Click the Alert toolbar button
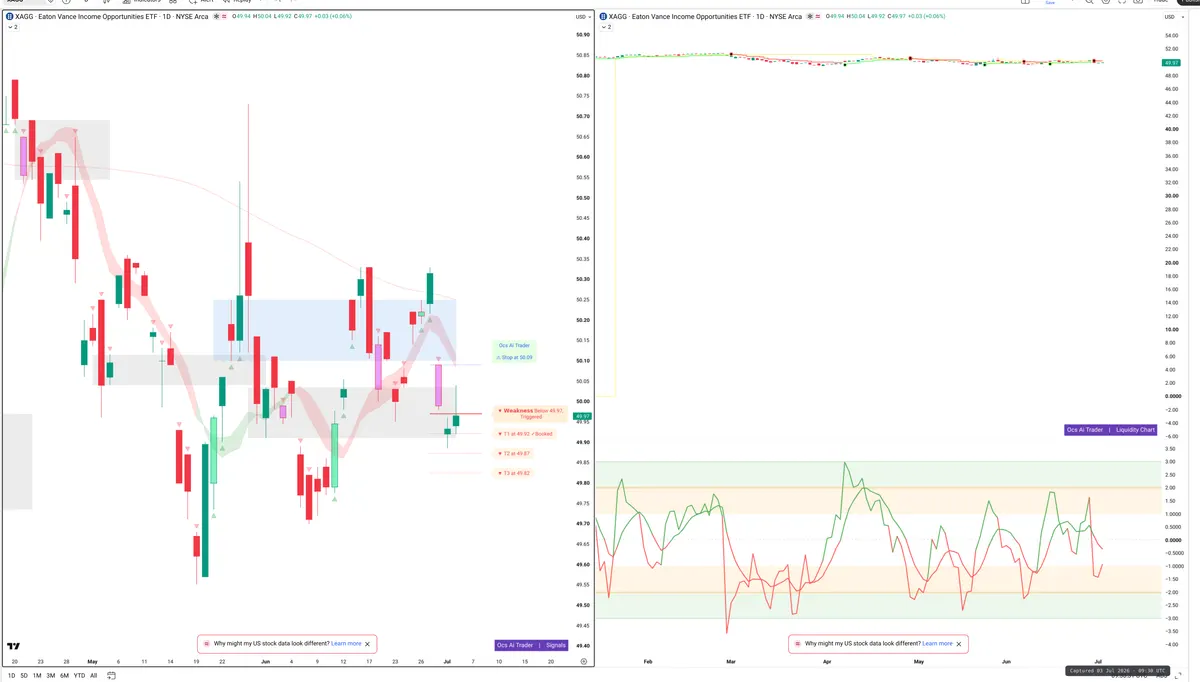Screen dimensions: 1200x682 point(202,2)
